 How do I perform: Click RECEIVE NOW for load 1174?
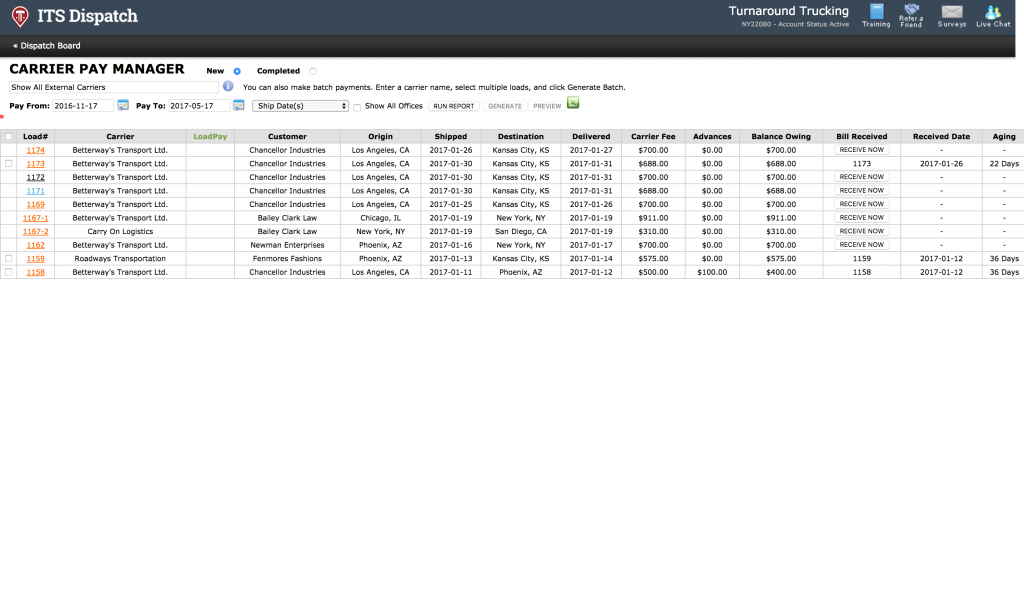861,150
